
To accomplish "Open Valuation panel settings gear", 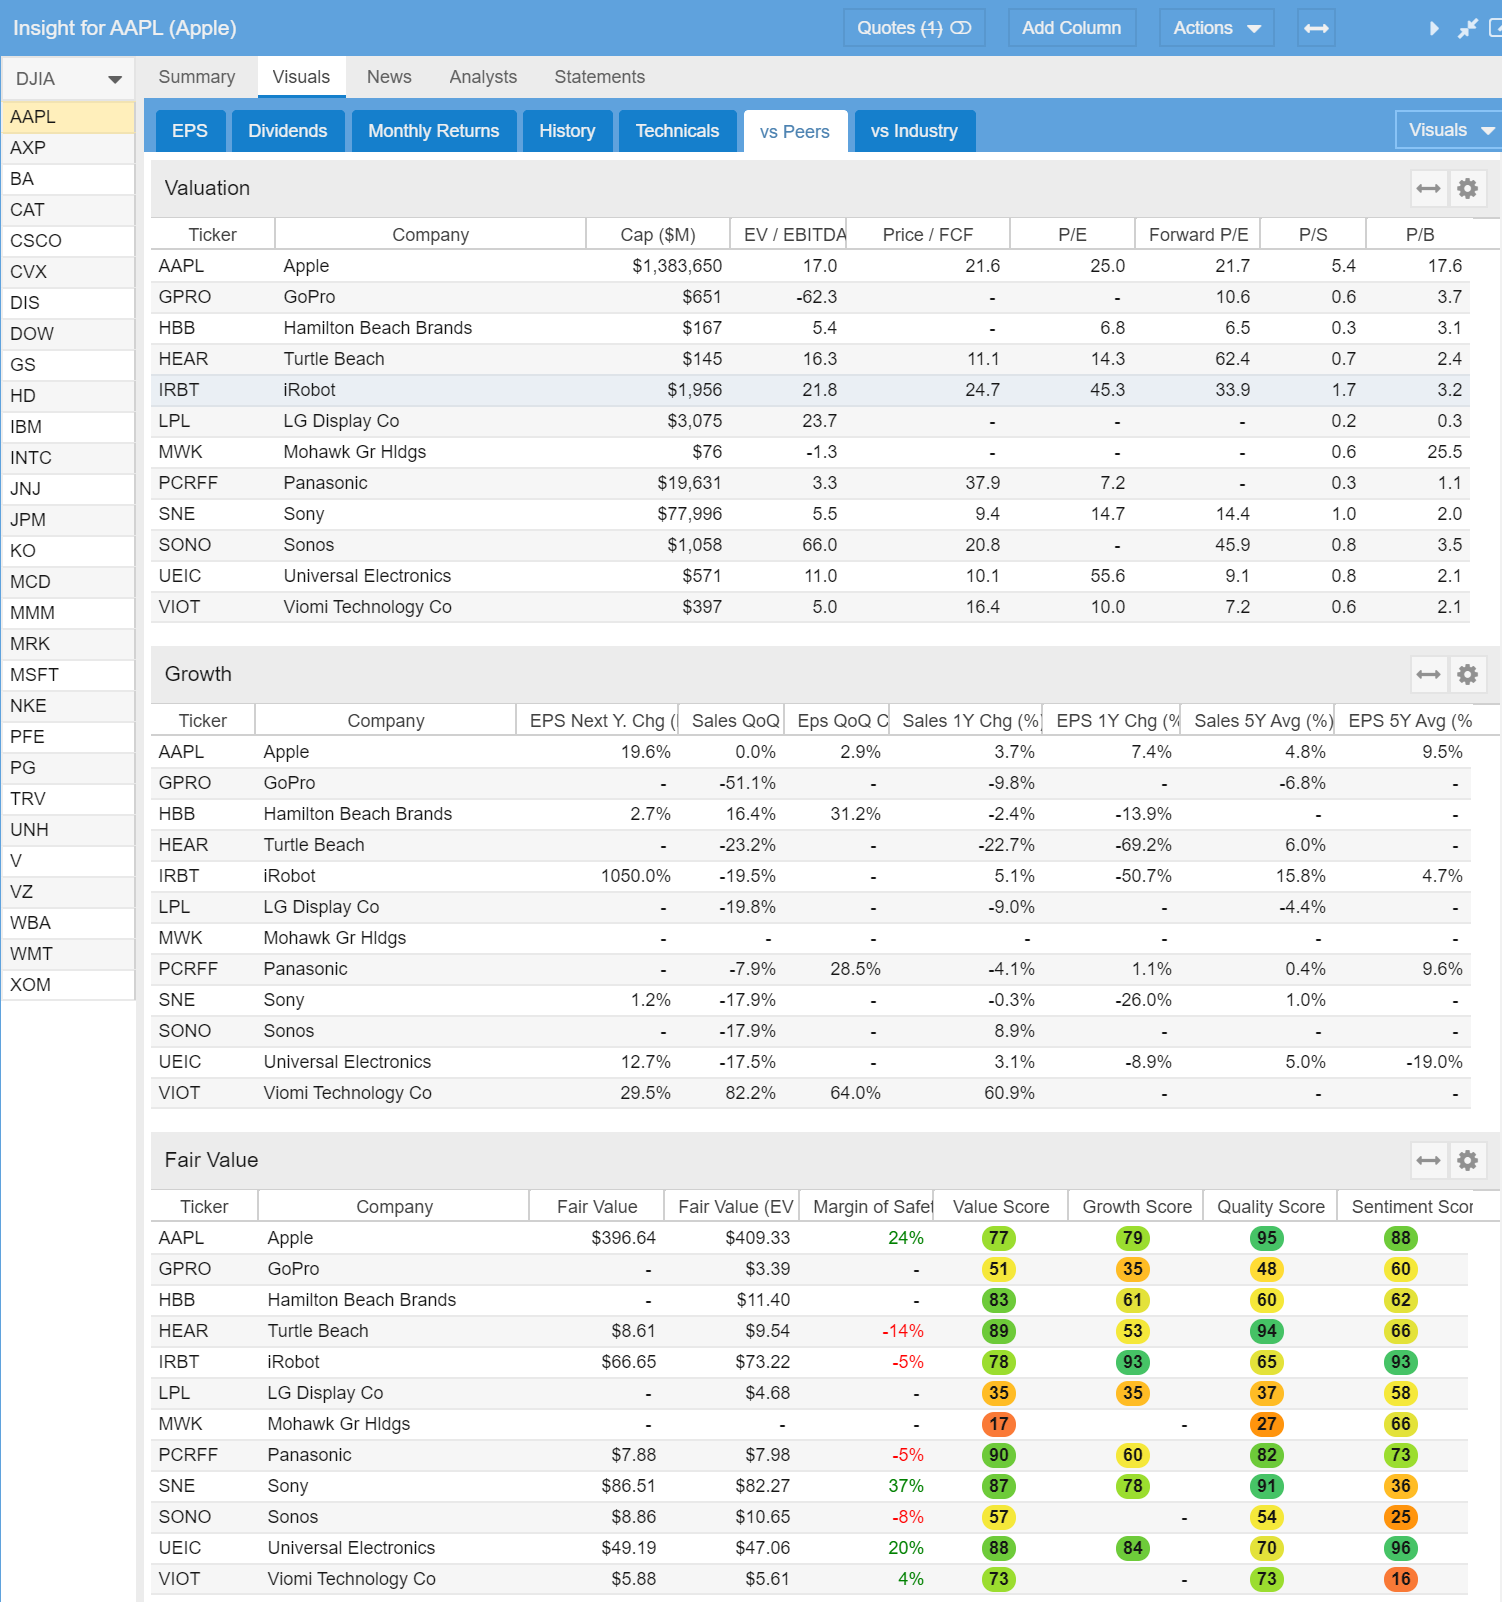I will point(1467,188).
